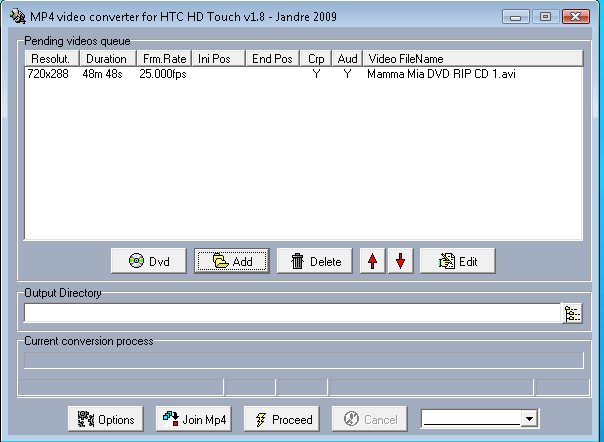
Task: Move queued video down with red arrow
Action: click(401, 262)
